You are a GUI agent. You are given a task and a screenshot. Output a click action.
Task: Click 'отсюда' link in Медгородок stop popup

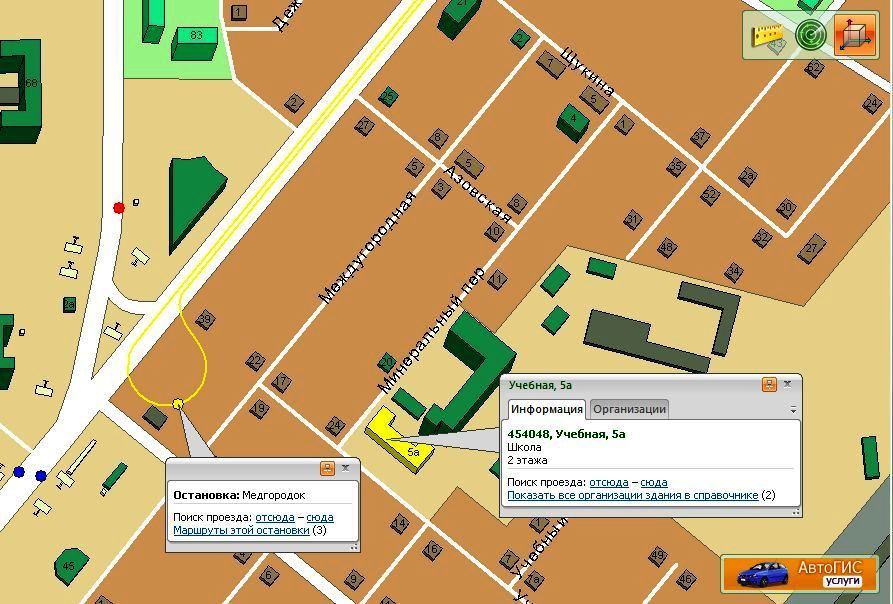coord(274,517)
